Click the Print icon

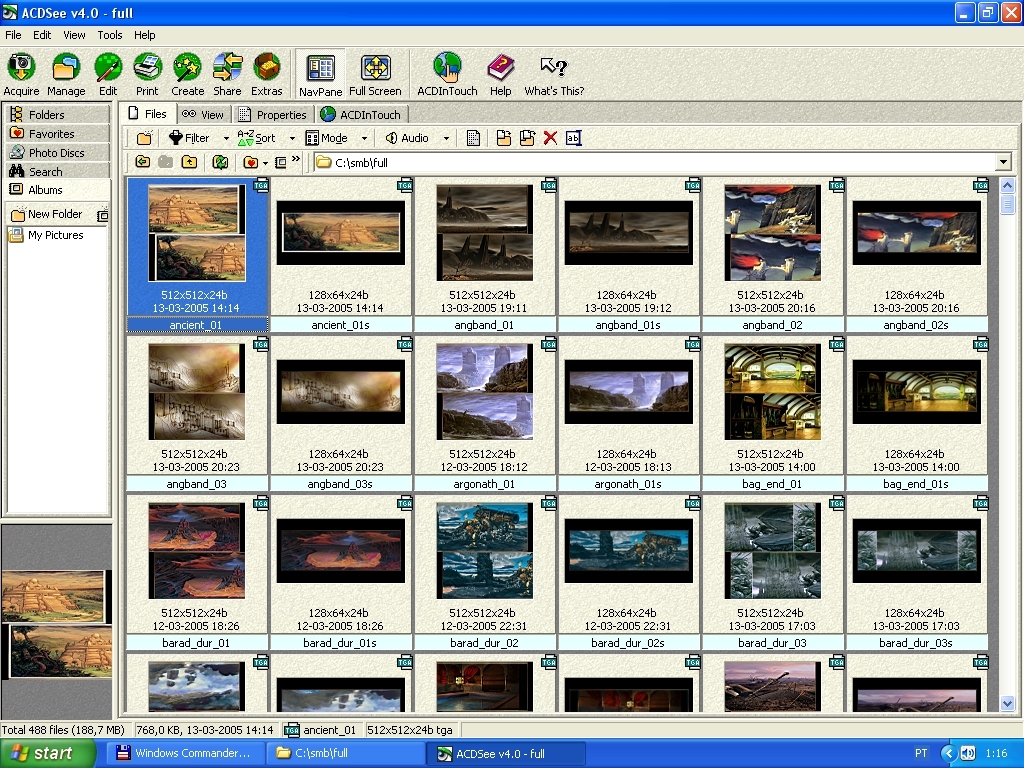(x=147, y=75)
